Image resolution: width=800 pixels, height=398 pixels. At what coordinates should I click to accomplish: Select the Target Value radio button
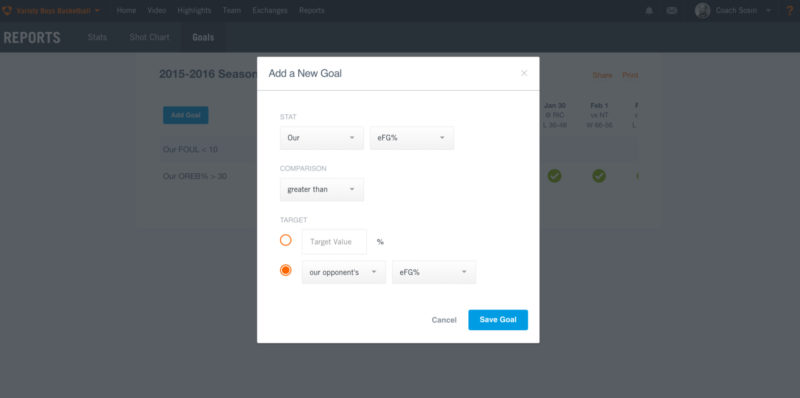pos(286,240)
